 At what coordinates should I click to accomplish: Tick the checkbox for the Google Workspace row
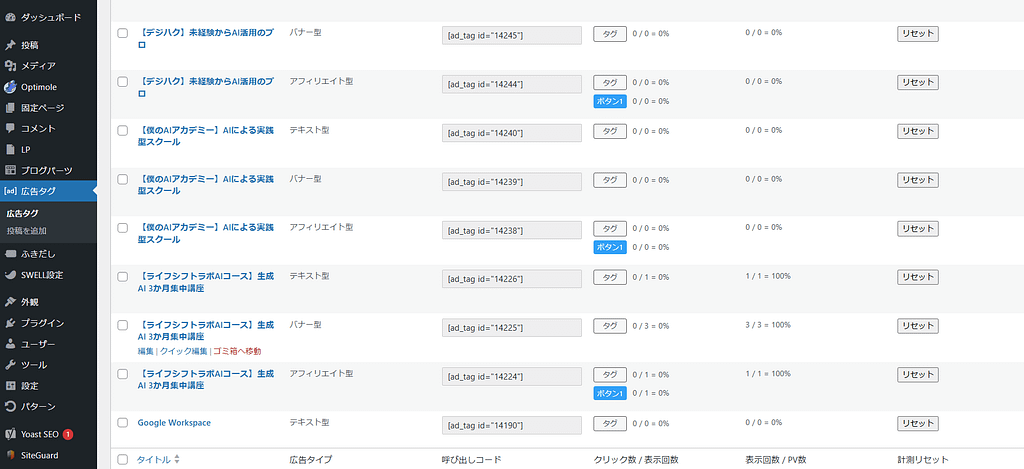coord(123,423)
